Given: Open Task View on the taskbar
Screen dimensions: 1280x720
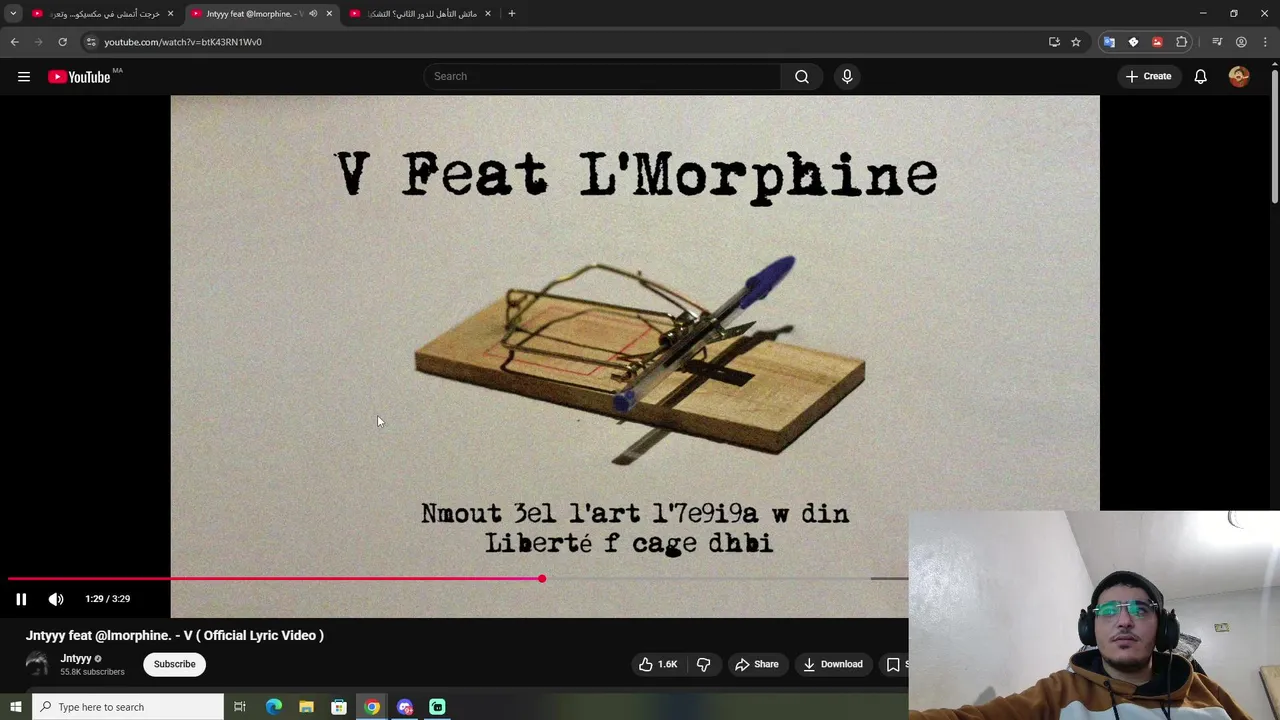Looking at the screenshot, I should pos(240,707).
